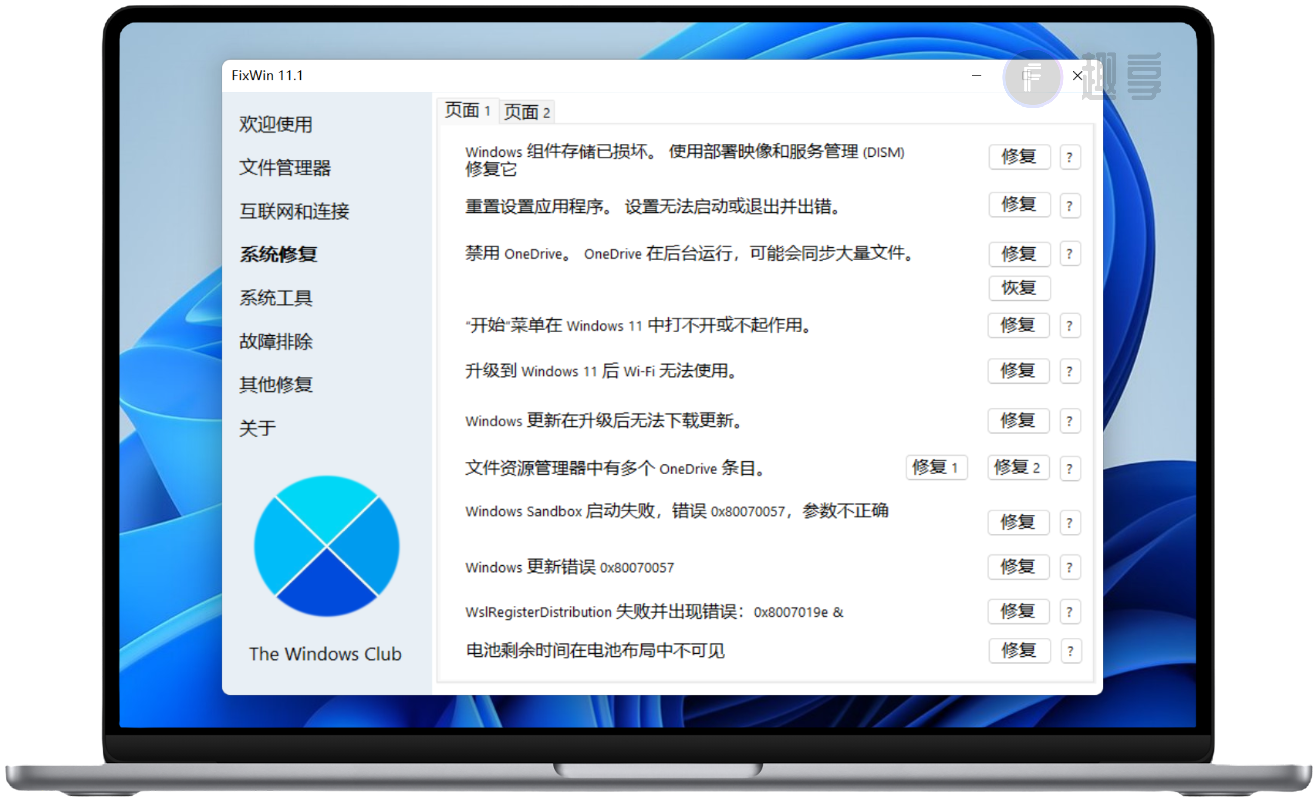Click 修复 for Windows 更新无法下载更新
Image resolution: width=1316 pixels, height=802 pixels.
tap(1019, 421)
